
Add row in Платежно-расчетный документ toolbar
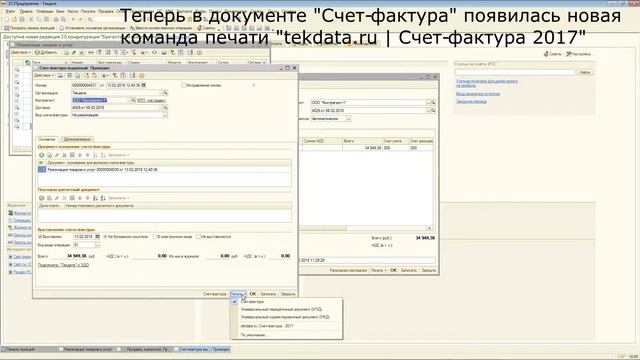42,198
